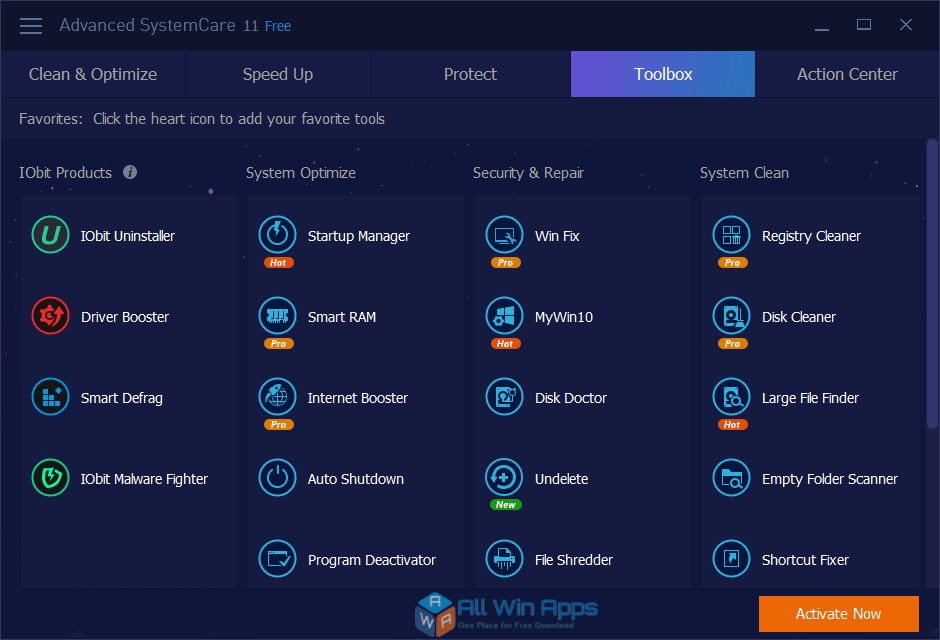The image size is (940, 640).
Task: Maximize the Advanced SystemCare window
Action: [x=864, y=25]
